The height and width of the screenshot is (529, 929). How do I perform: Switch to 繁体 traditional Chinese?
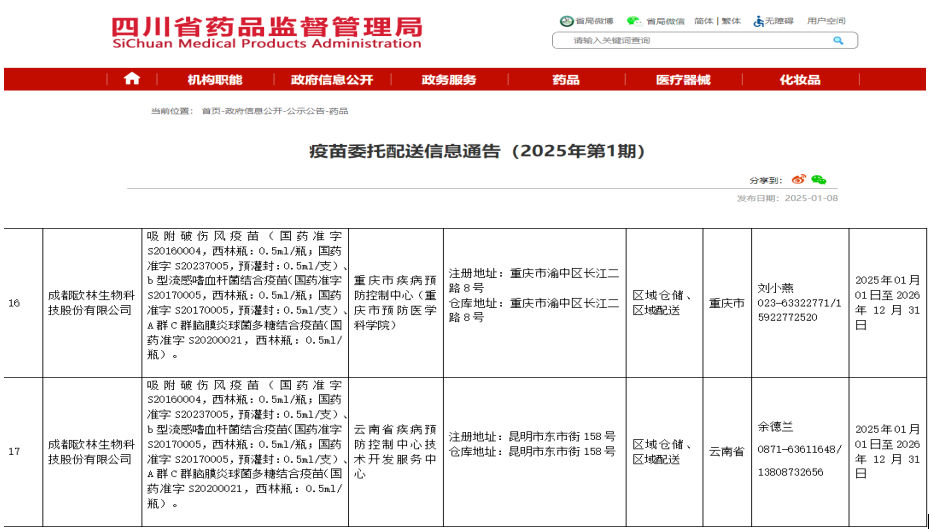coord(731,21)
